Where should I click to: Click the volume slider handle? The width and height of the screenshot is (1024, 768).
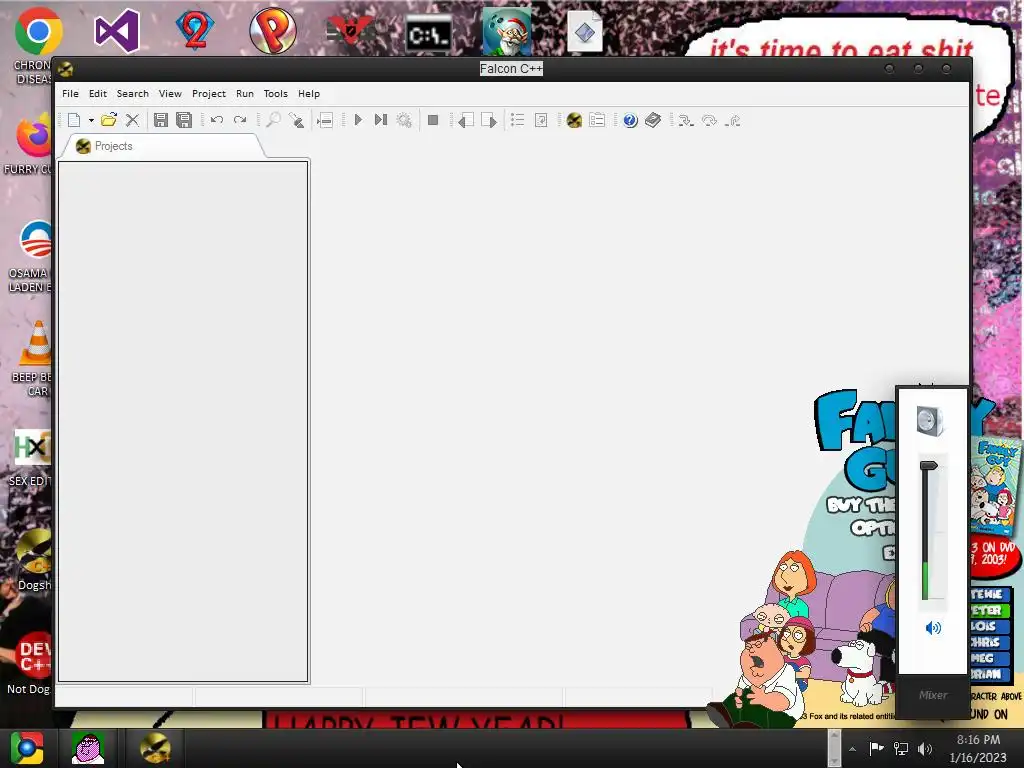pyautogui.click(x=928, y=466)
